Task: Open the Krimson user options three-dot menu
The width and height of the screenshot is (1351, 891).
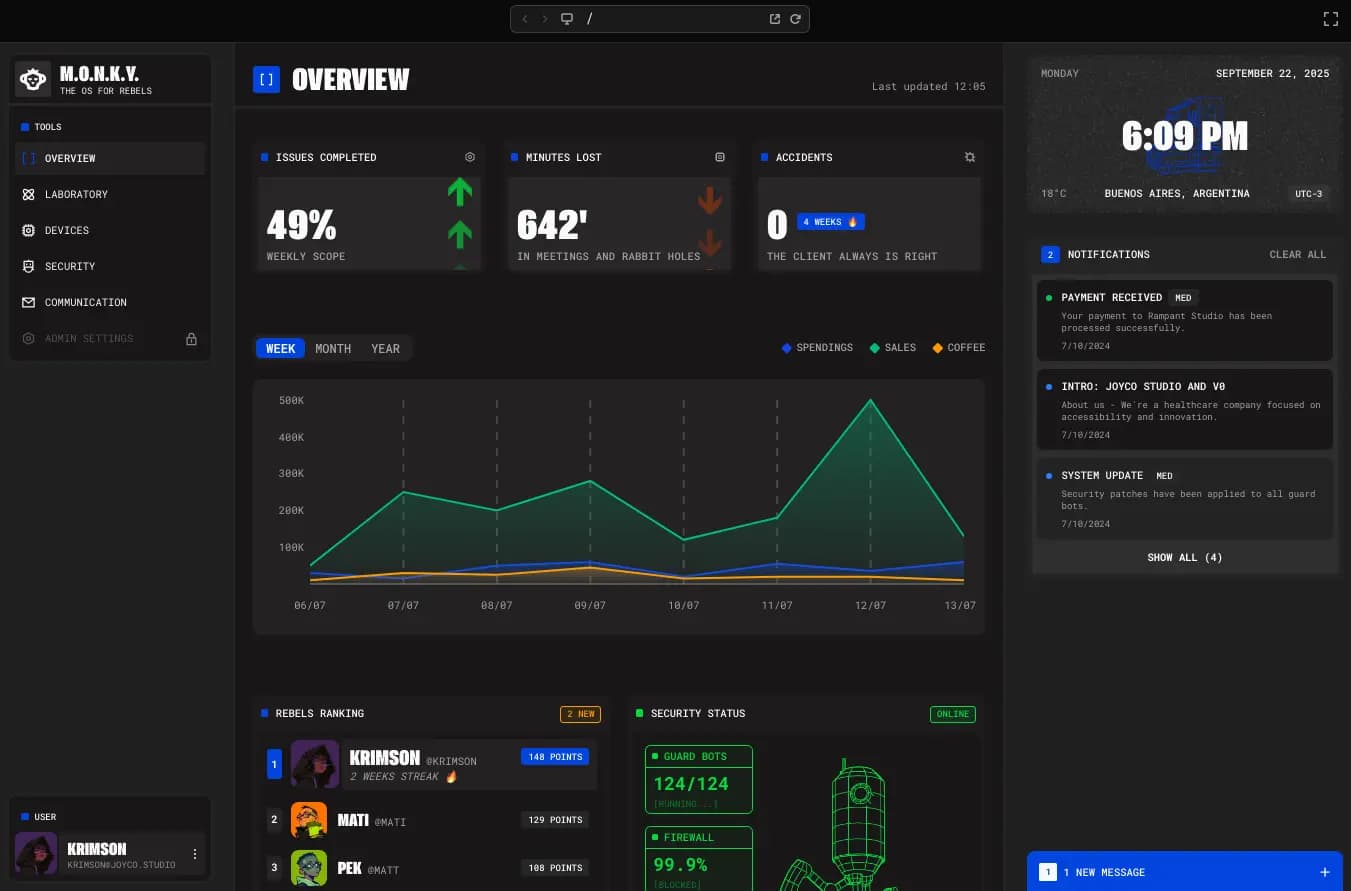Action: [194, 854]
